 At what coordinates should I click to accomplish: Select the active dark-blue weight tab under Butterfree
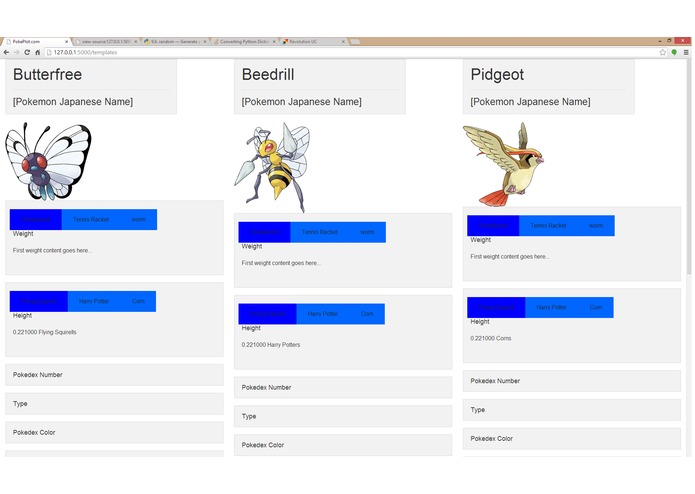click(x=35, y=220)
